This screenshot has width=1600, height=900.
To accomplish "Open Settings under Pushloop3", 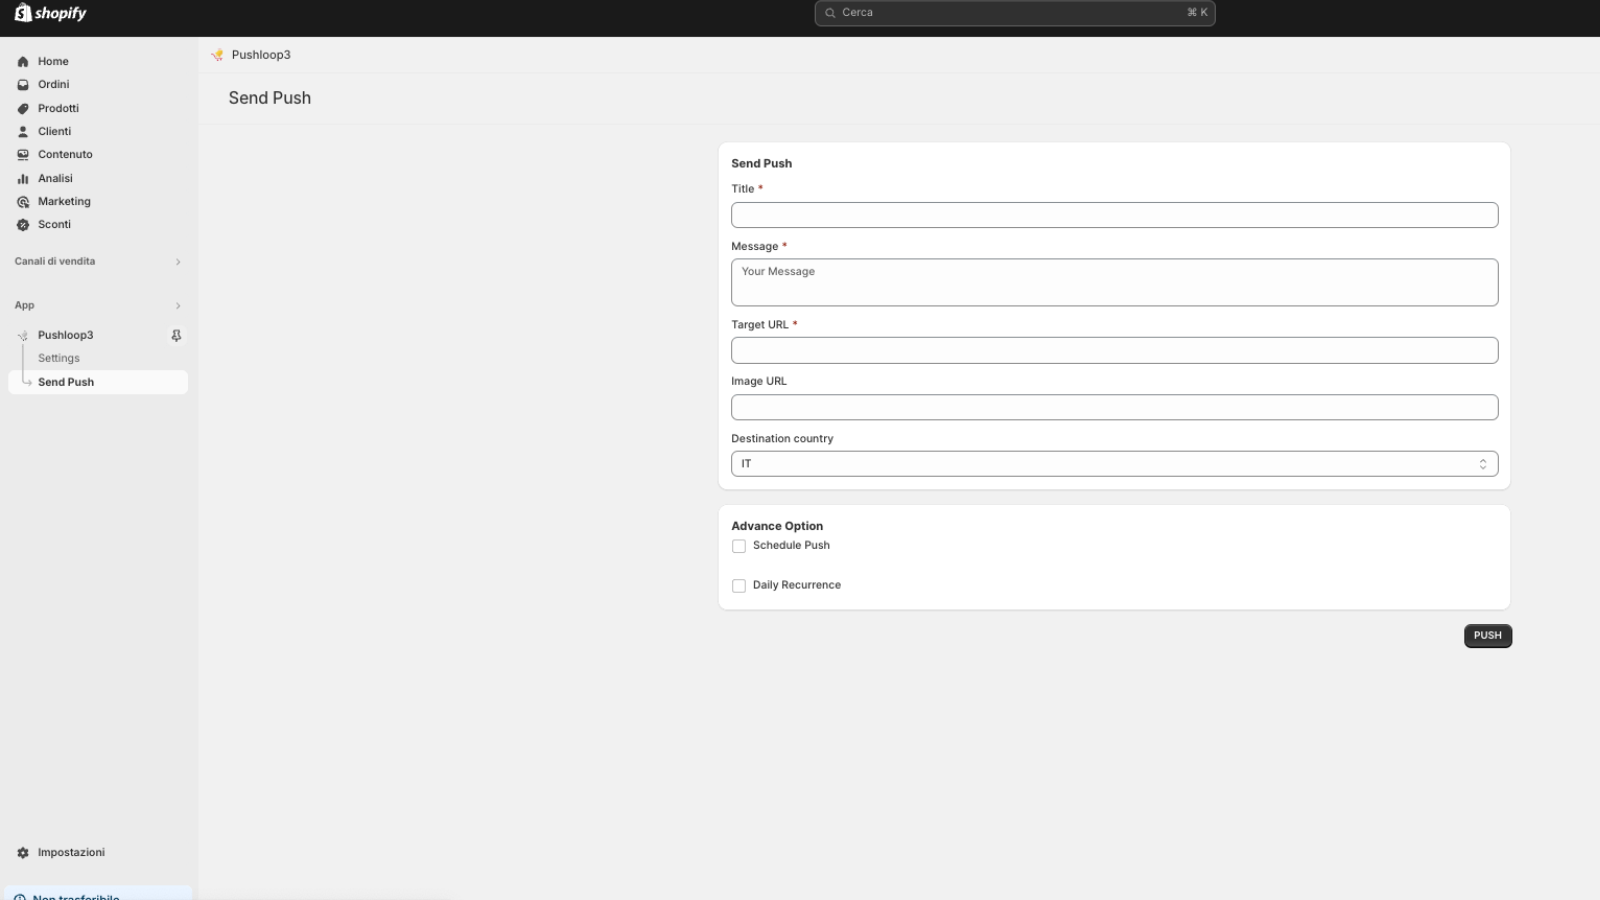I will [59, 358].
